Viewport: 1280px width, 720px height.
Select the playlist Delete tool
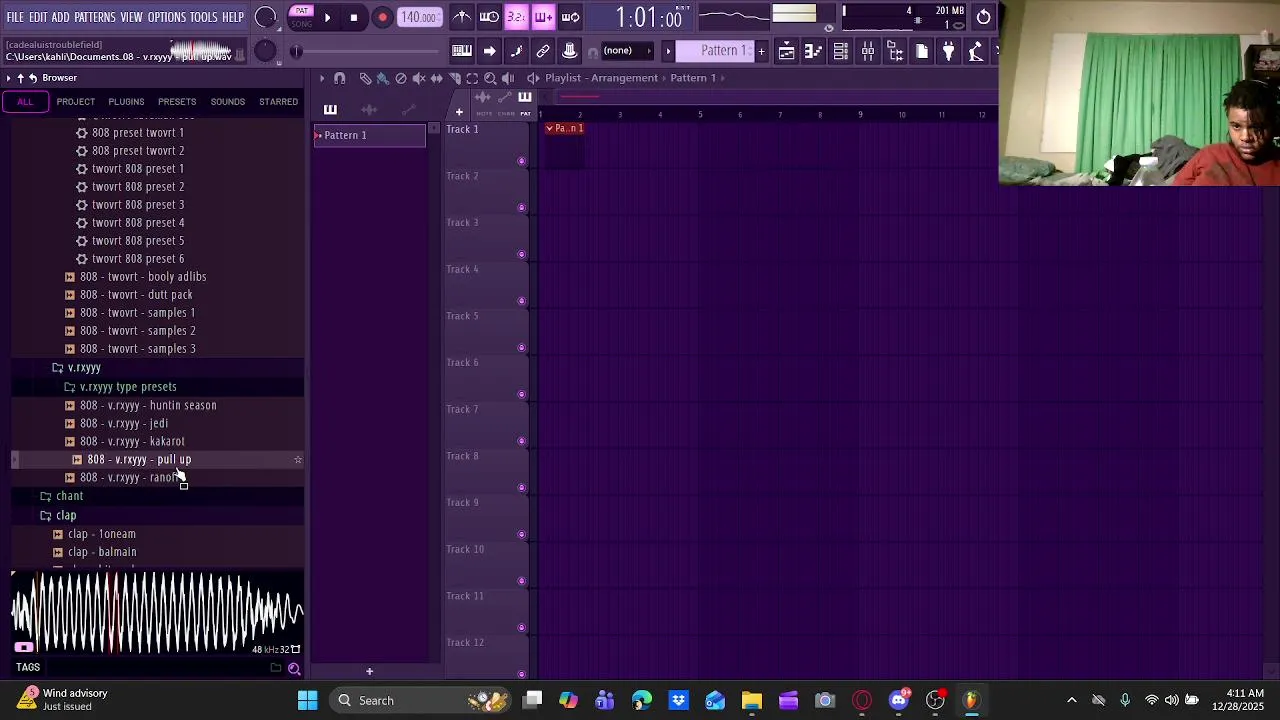pos(401,78)
